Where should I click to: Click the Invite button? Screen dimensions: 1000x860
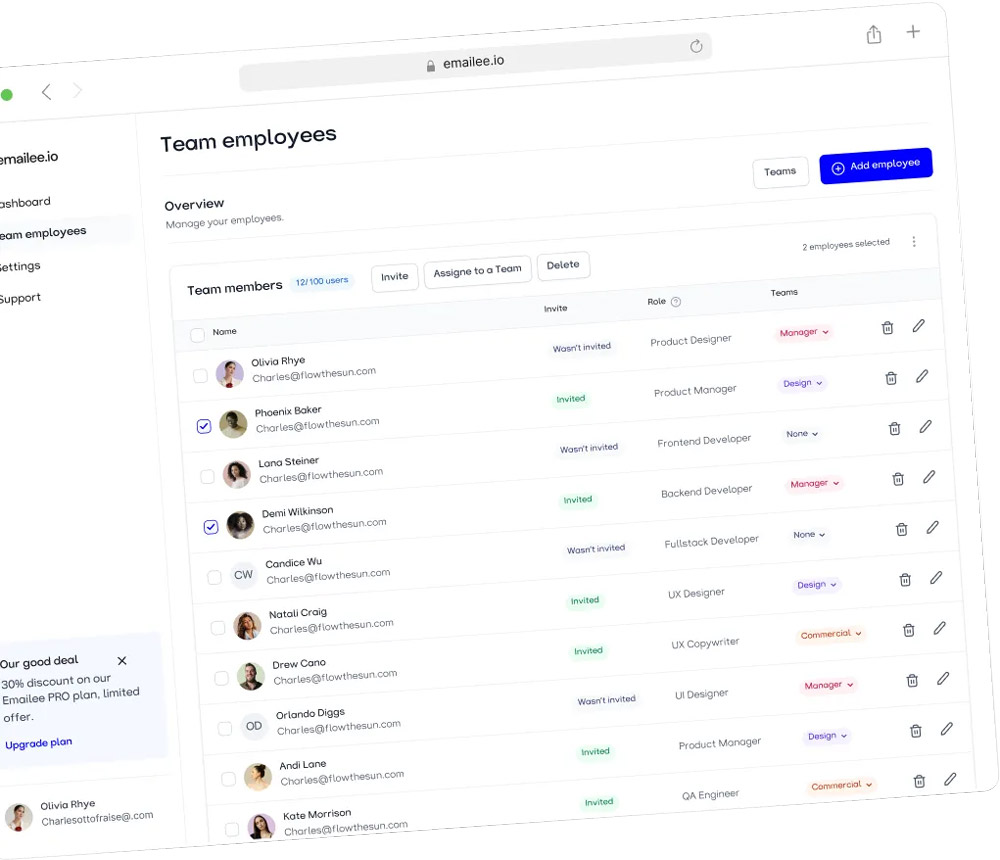click(394, 277)
